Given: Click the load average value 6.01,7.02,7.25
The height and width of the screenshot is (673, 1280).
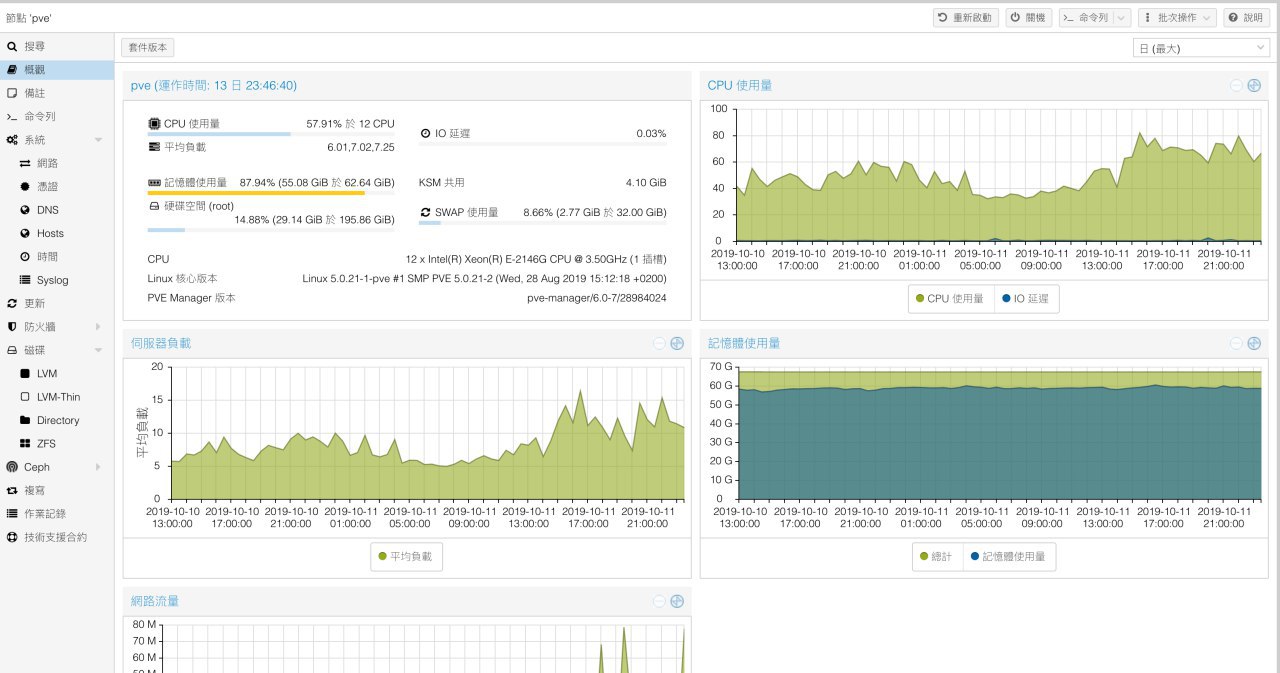Looking at the screenshot, I should (361, 147).
